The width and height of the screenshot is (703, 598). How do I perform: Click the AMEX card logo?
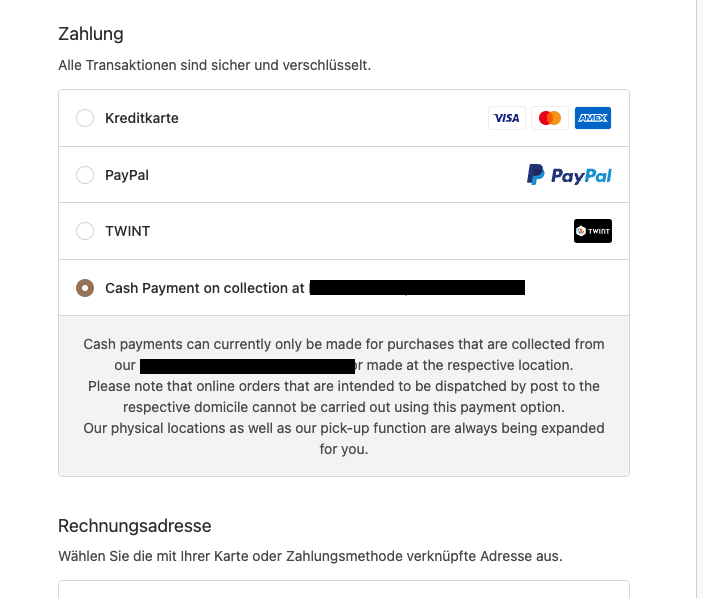click(593, 118)
